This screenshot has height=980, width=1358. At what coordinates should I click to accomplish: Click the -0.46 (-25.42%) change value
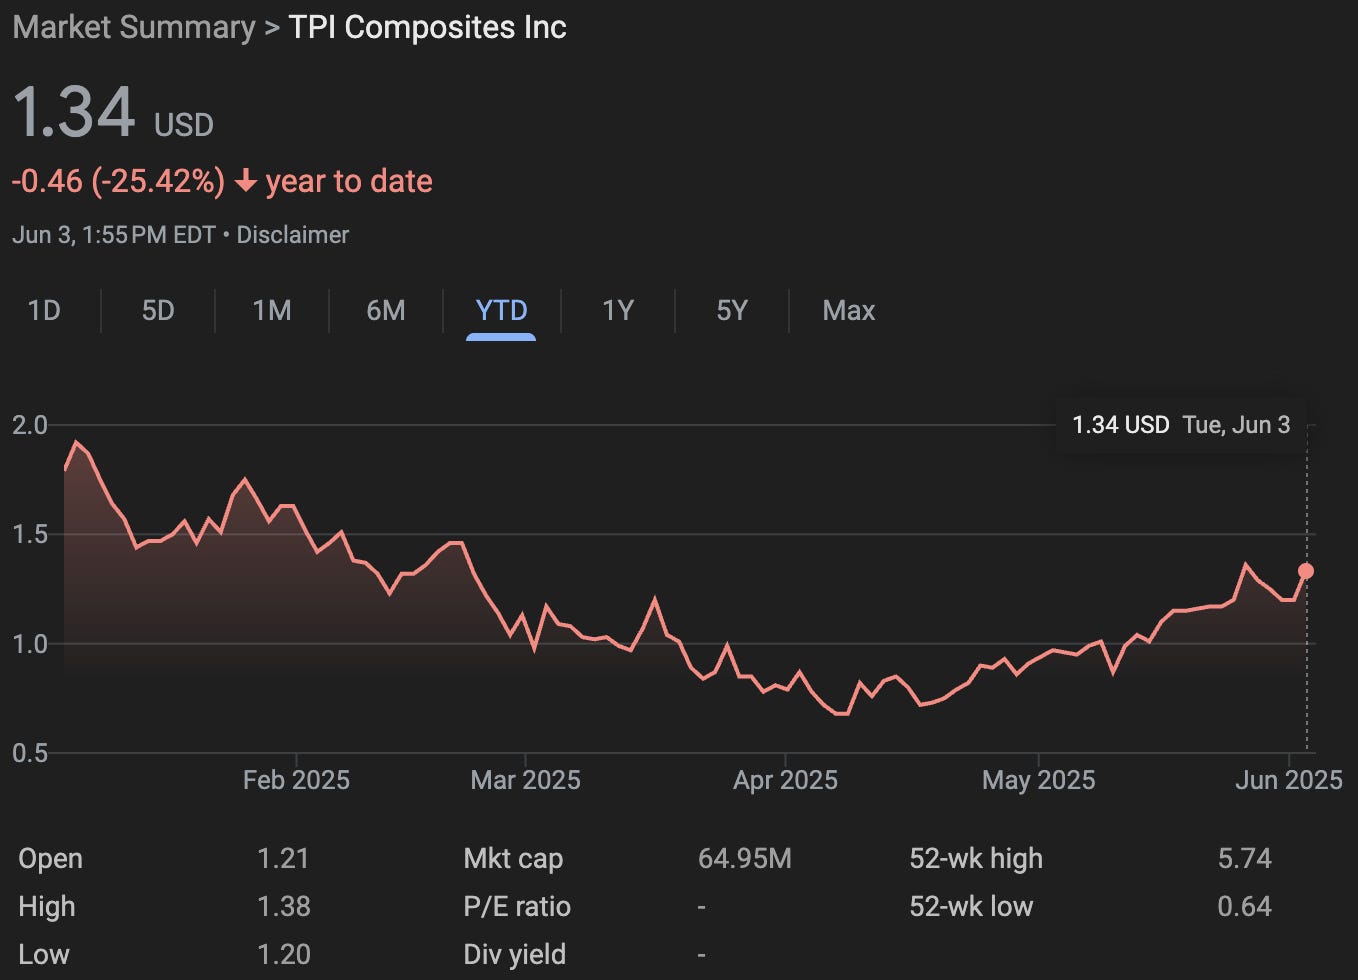(118, 181)
